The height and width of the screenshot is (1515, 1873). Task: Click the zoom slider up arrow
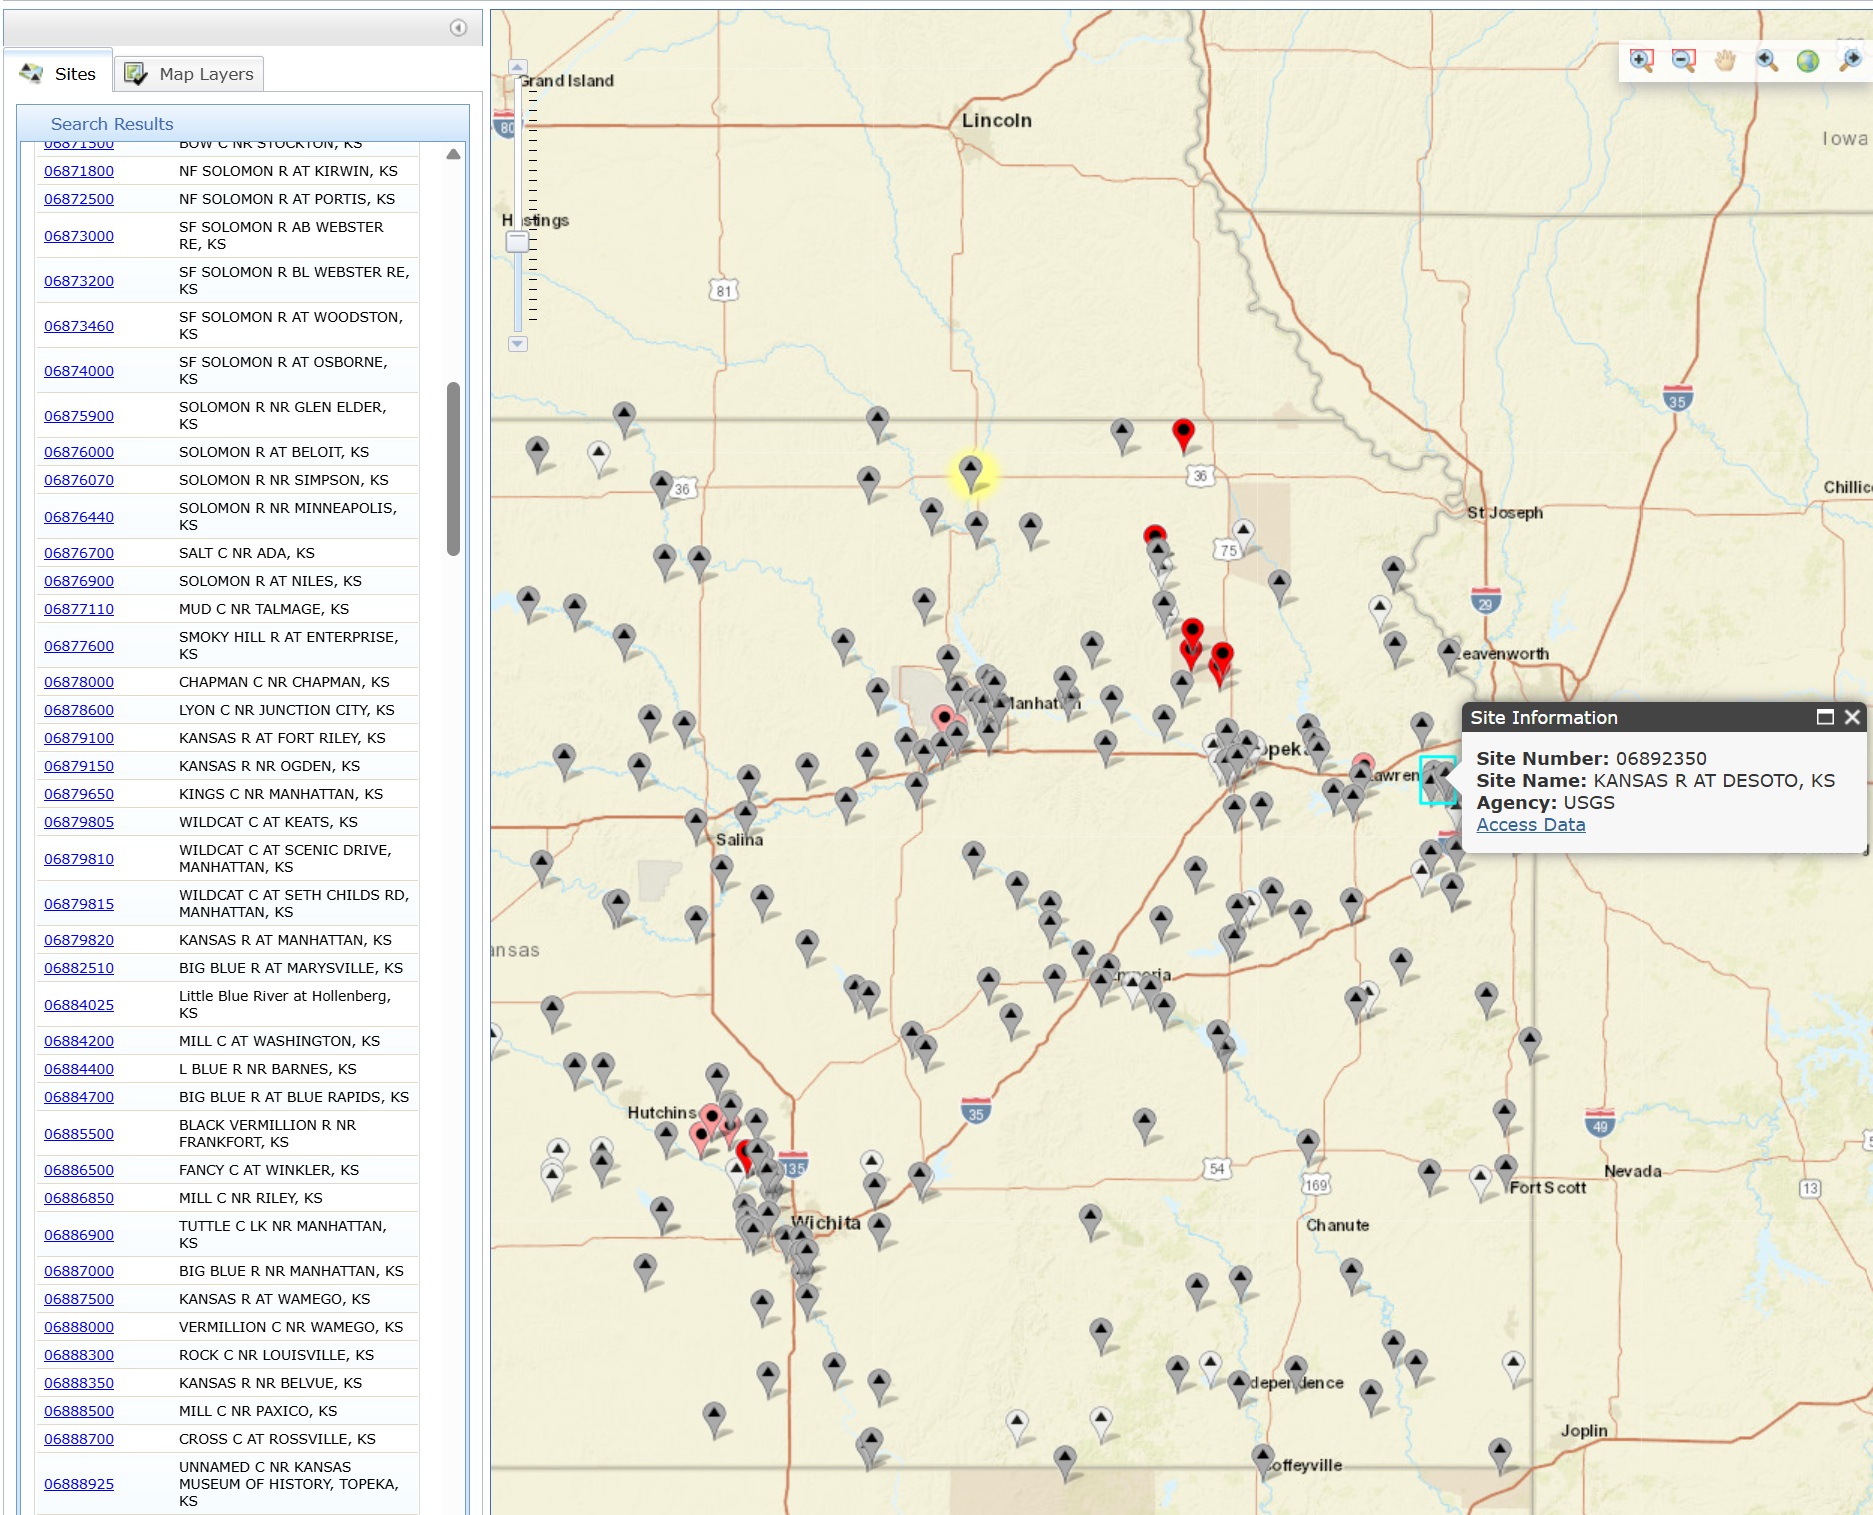pyautogui.click(x=517, y=66)
